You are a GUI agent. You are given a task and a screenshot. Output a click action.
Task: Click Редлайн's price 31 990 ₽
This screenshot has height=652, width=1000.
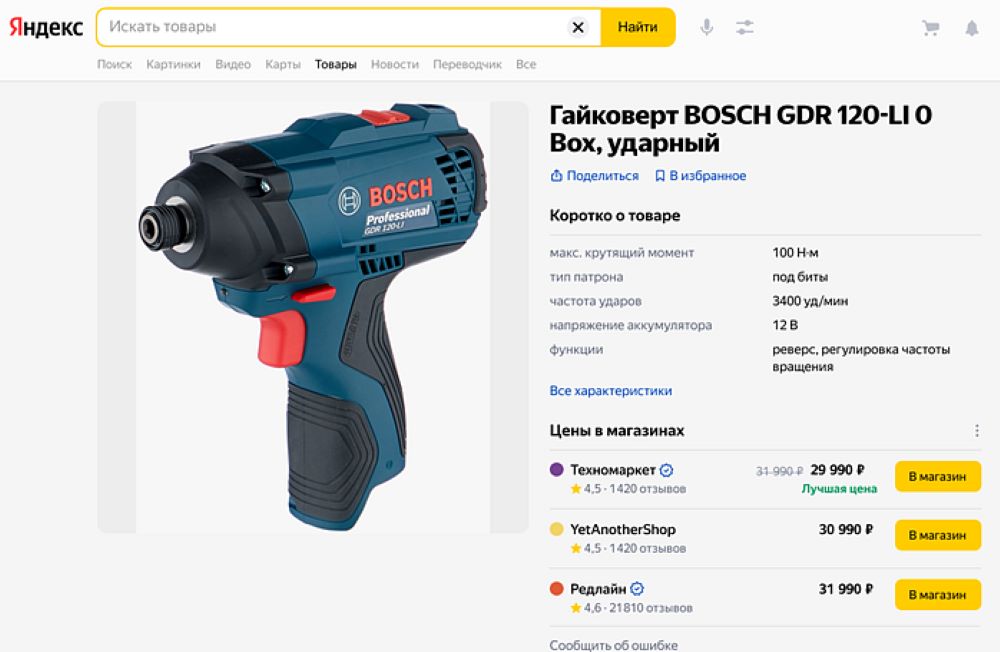846,588
